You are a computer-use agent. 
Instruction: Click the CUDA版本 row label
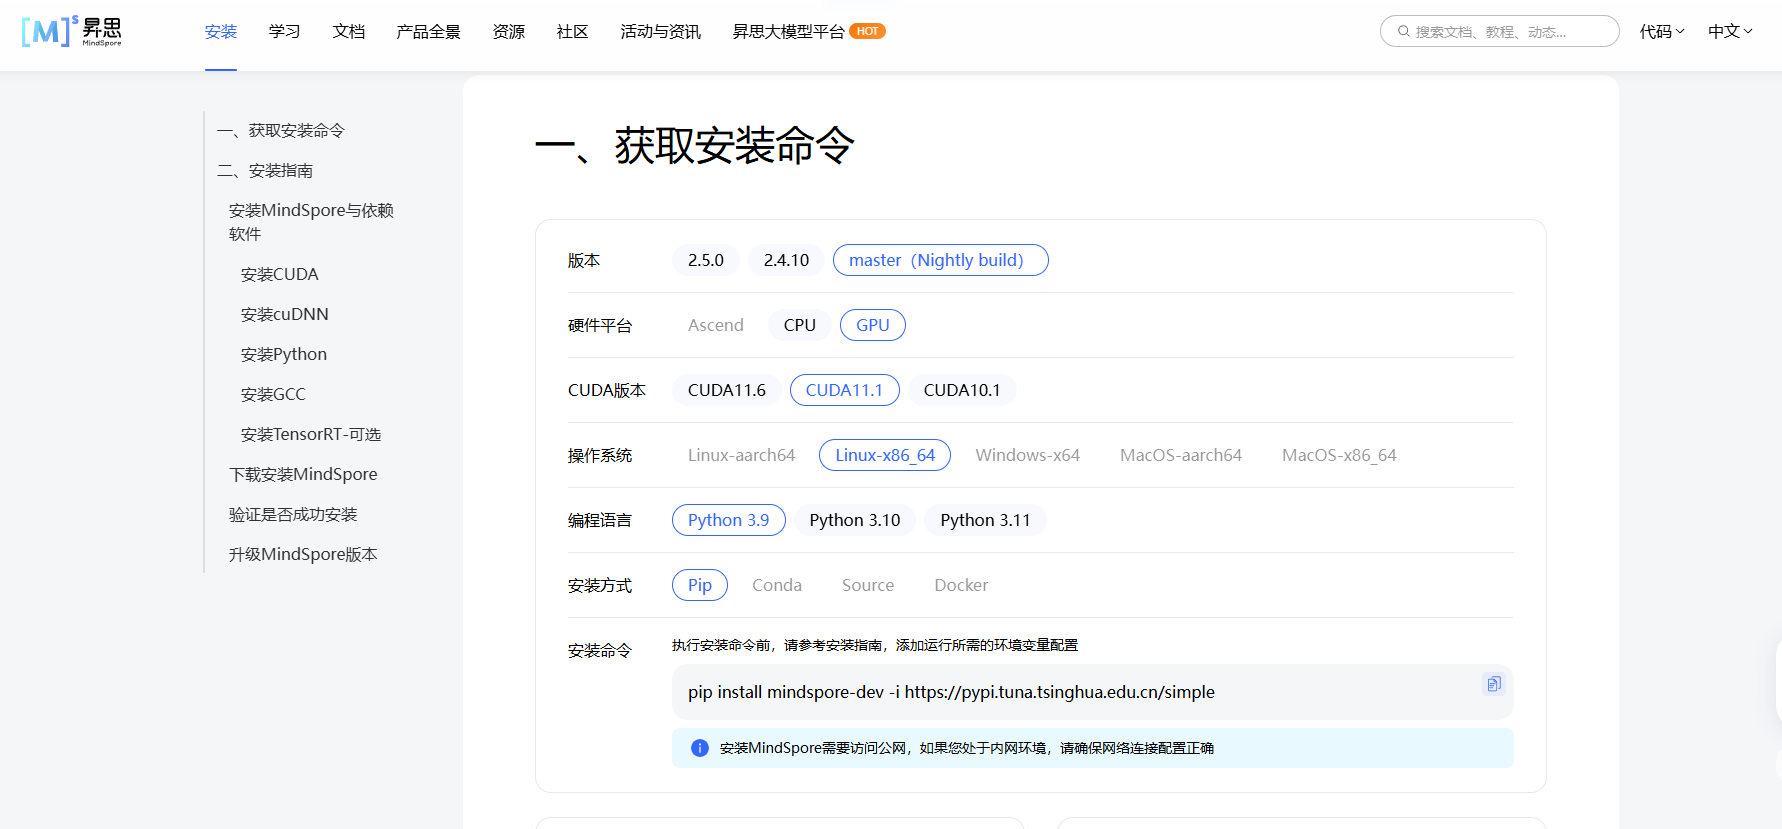(x=607, y=390)
